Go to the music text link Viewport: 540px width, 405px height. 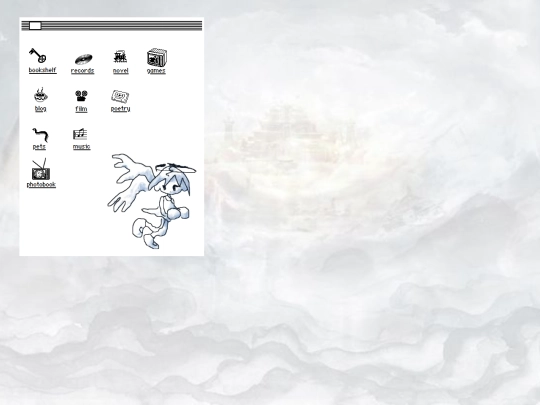click(x=82, y=147)
